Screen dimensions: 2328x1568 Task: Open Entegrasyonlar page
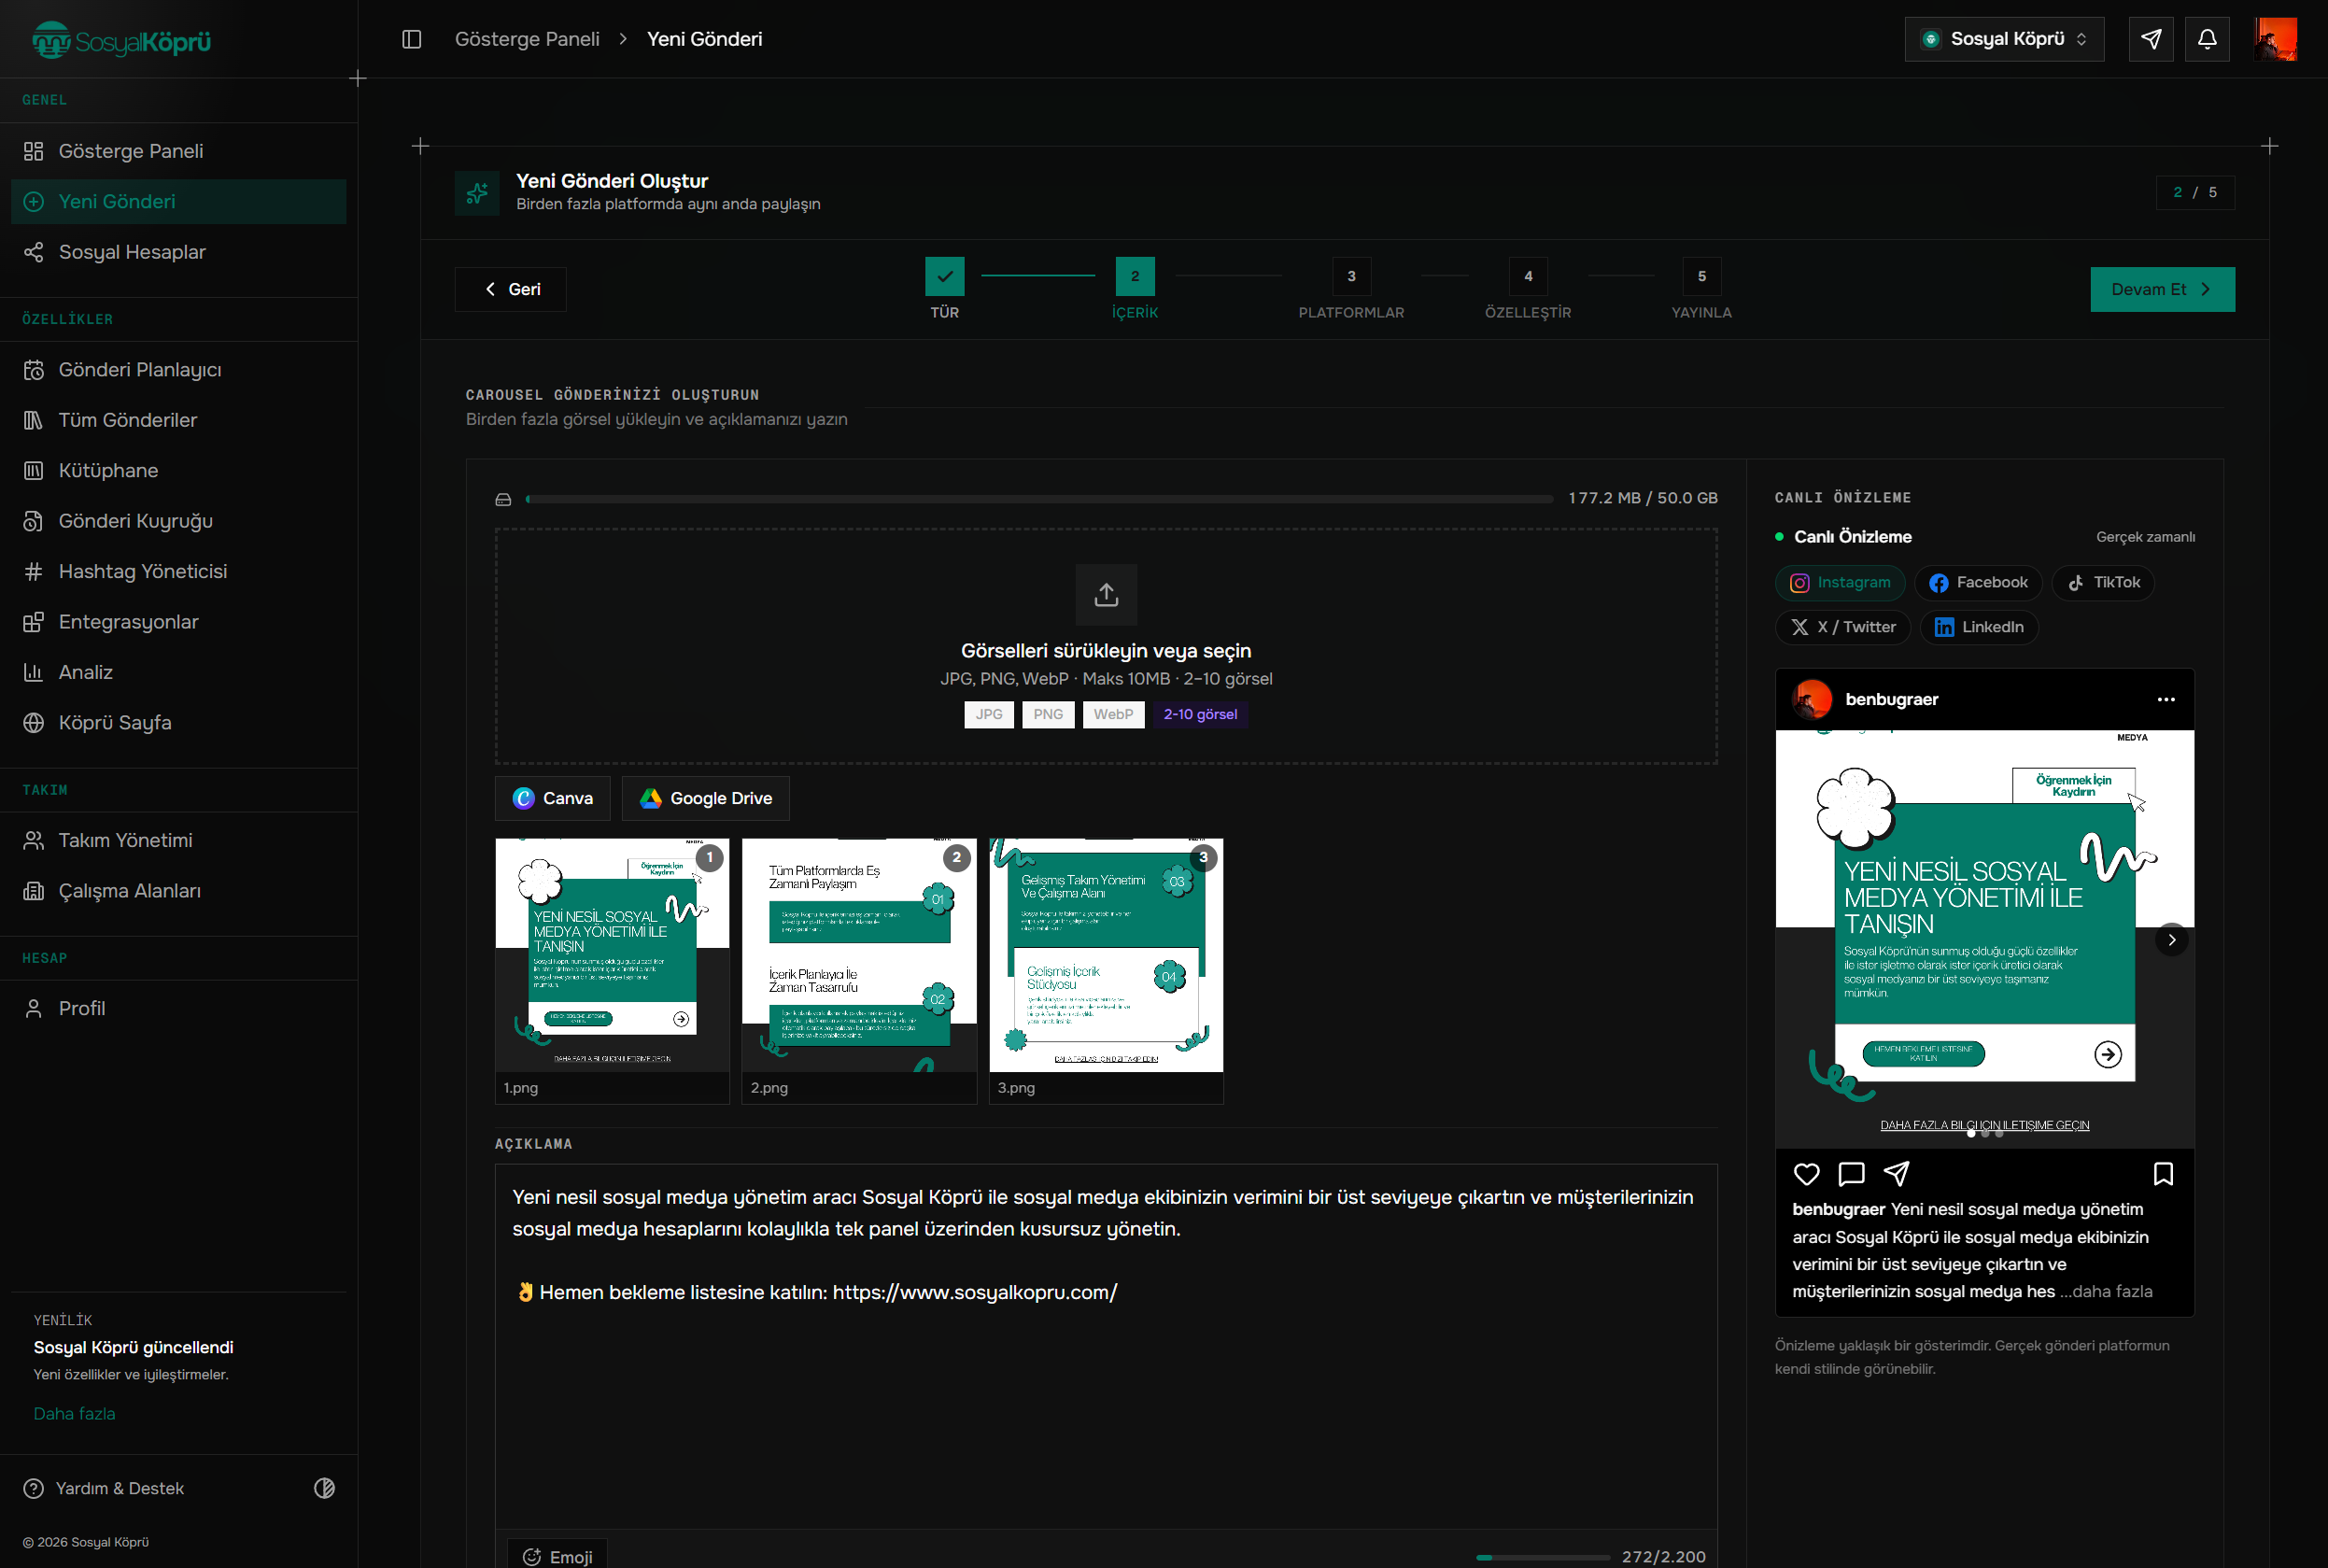coord(179,622)
